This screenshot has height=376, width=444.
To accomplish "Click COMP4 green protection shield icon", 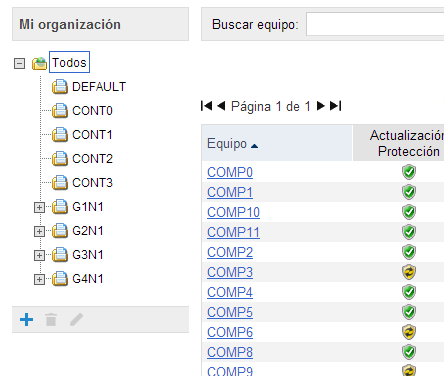I will click(x=409, y=292).
